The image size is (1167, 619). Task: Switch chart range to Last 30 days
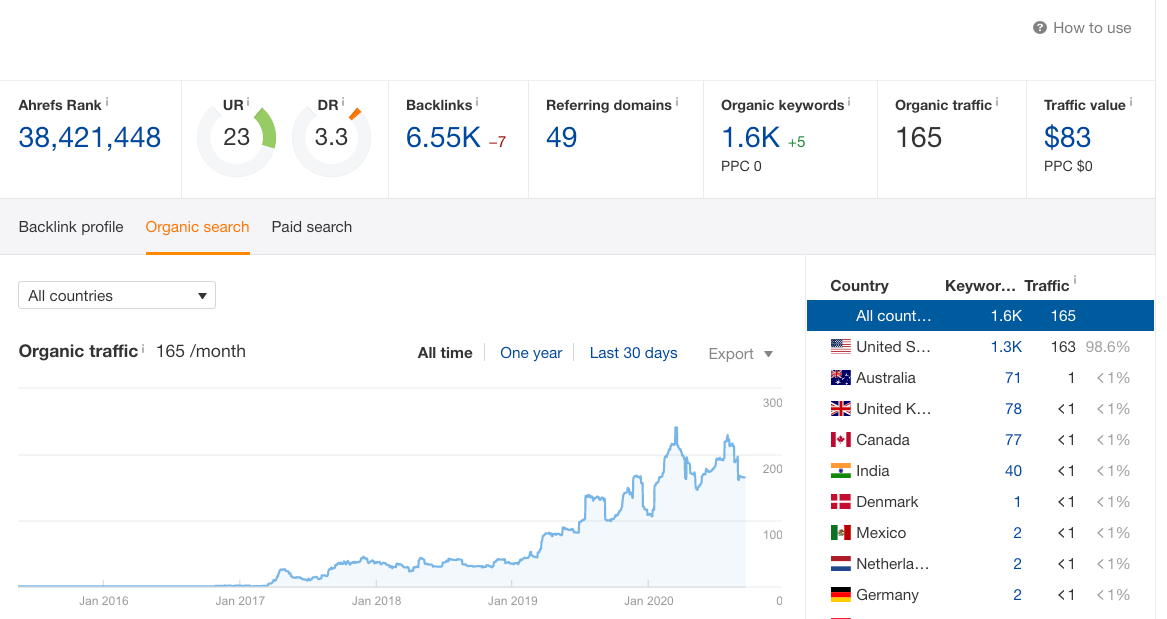tap(633, 353)
